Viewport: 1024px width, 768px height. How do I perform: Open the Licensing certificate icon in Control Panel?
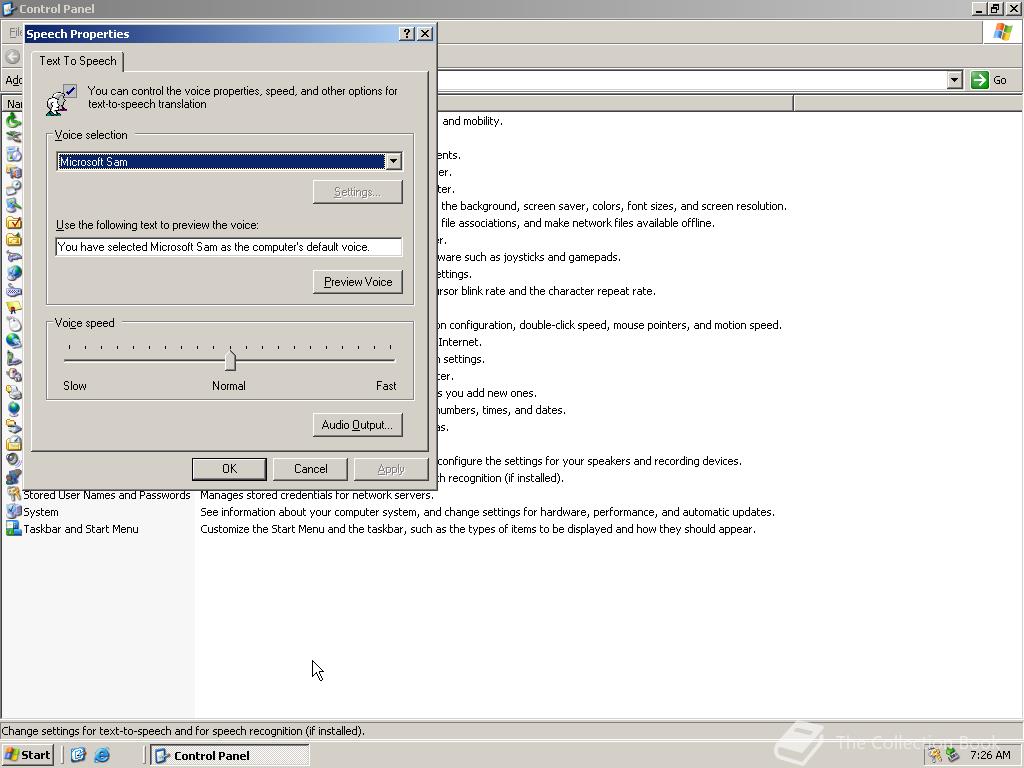click(x=14, y=308)
